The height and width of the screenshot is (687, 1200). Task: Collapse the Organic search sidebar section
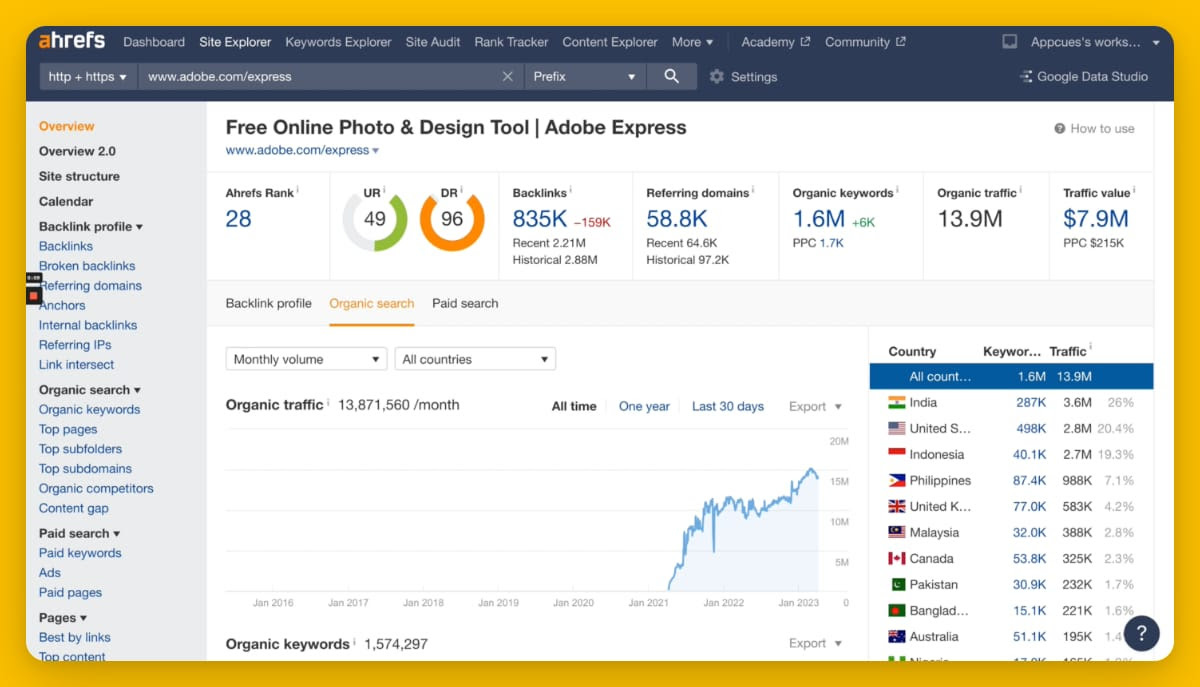90,390
